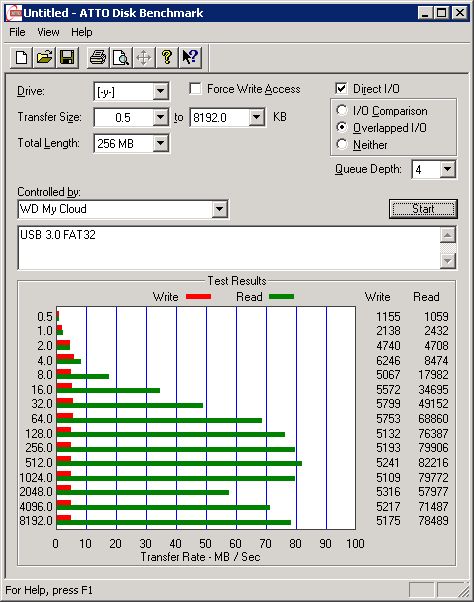This screenshot has width=474, height=602.
Task: Uncheck the Direct I/O checkbox
Action: (x=341, y=89)
